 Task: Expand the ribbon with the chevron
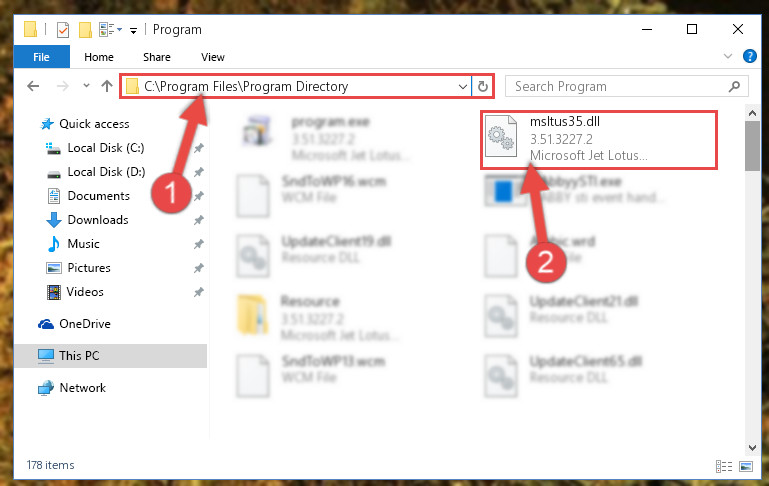728,56
